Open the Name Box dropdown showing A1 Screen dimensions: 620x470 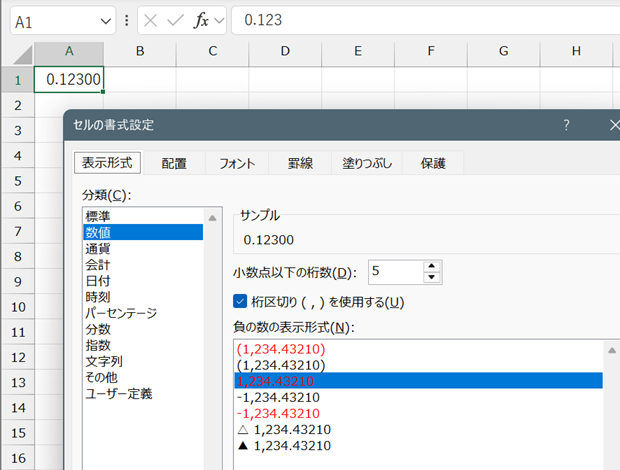tap(106, 21)
